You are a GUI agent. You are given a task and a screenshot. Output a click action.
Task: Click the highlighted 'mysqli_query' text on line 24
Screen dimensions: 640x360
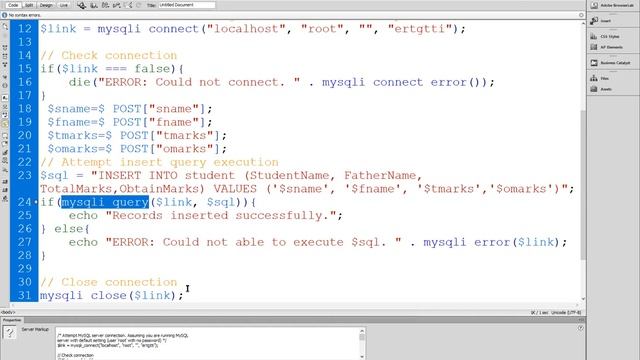pyautogui.click(x=105, y=202)
